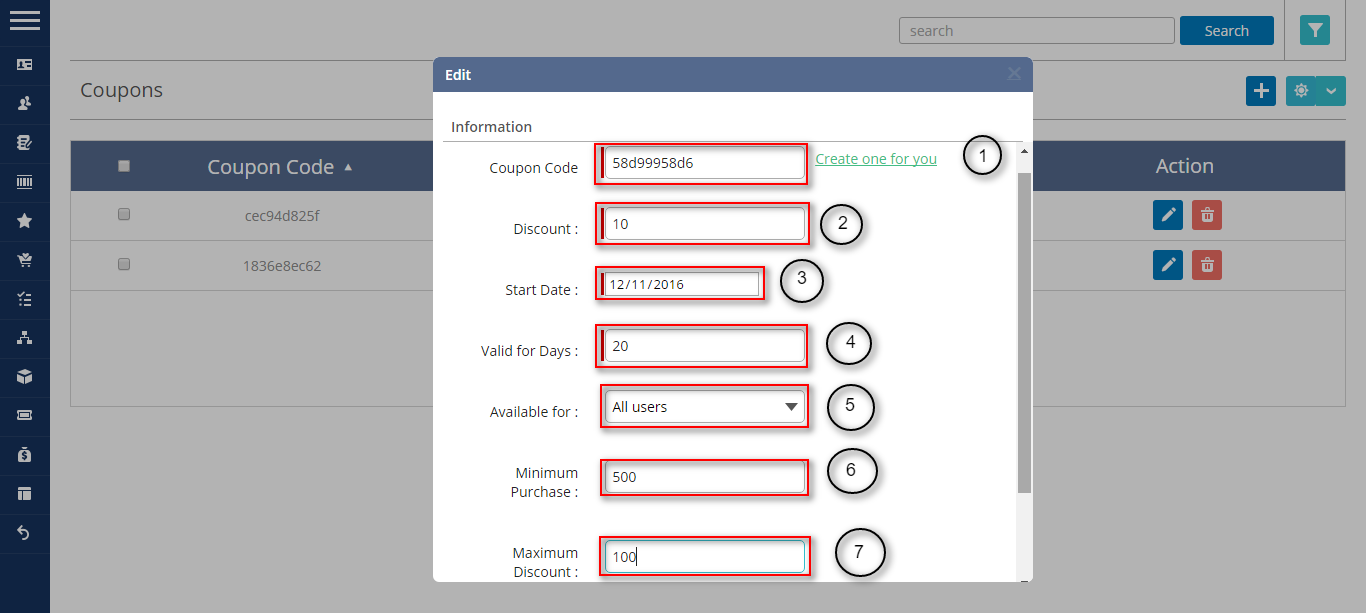Click the Edit dialog vertical scrollbar
This screenshot has width=1366, height=613.
click(x=1024, y=330)
